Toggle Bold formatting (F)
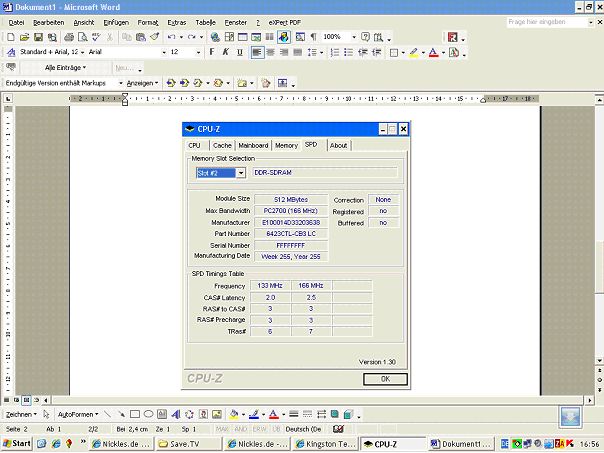This screenshot has width=604, height=453. pyautogui.click(x=211, y=52)
